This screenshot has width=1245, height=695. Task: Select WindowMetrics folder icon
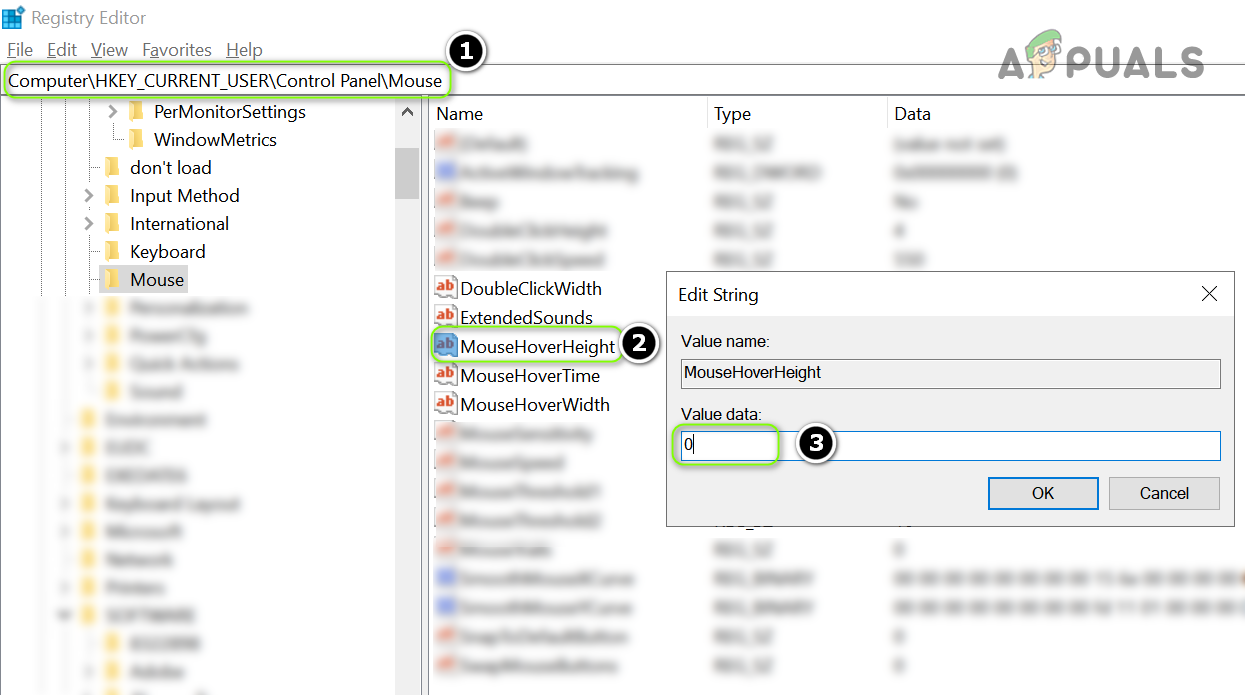tap(137, 140)
